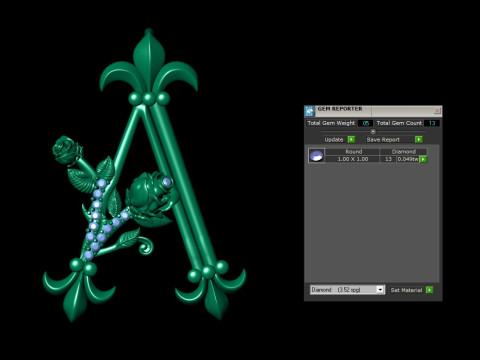The width and height of the screenshot is (480, 360).
Task: Click the green arrow beside Save Report
Action: coord(419,139)
